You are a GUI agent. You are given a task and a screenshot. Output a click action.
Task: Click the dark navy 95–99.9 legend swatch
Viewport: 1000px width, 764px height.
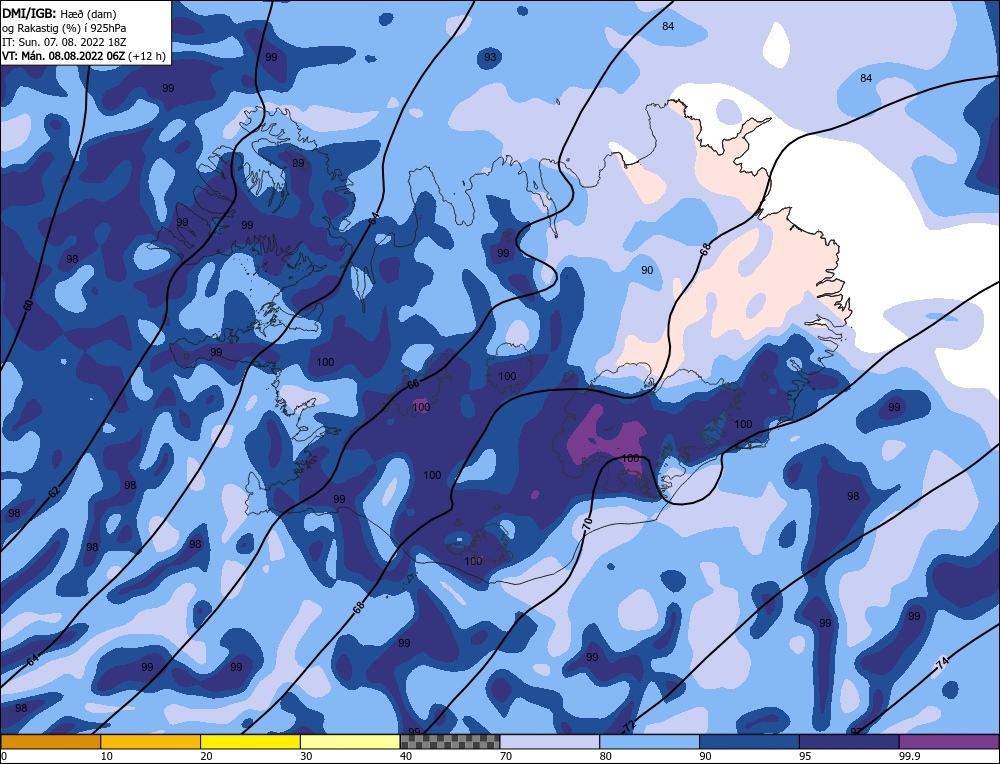point(849,742)
